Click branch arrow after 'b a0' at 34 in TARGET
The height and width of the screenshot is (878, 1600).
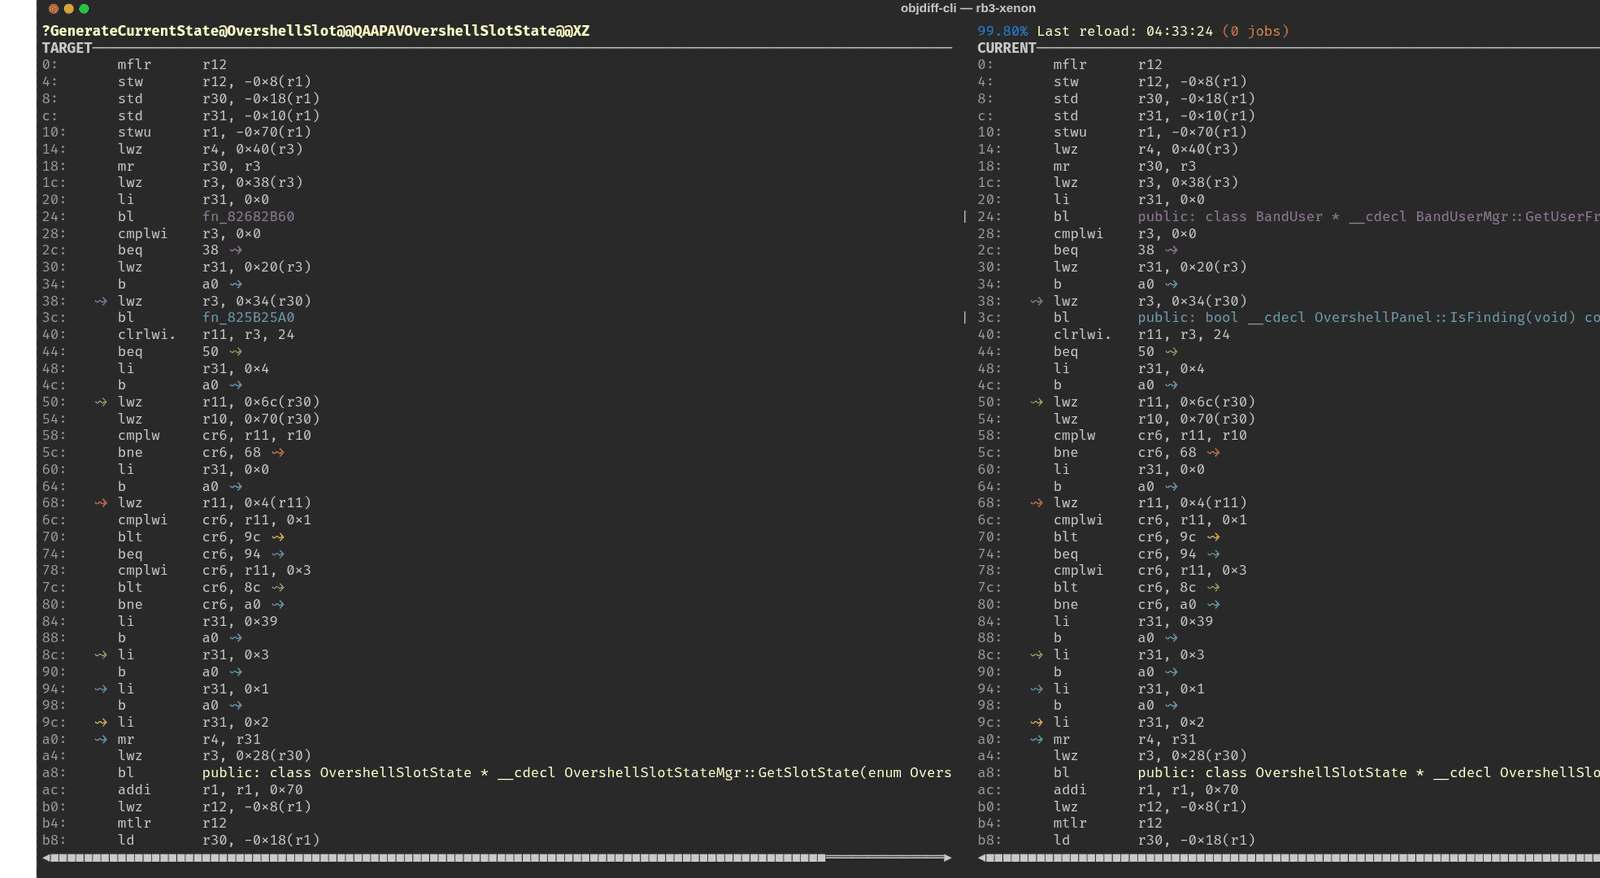[236, 284]
